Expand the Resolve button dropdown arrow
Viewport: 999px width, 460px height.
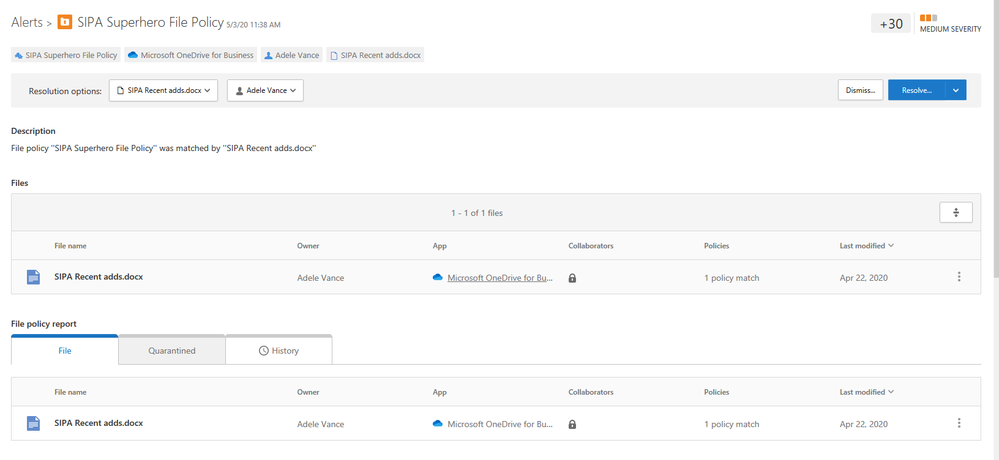click(x=956, y=90)
